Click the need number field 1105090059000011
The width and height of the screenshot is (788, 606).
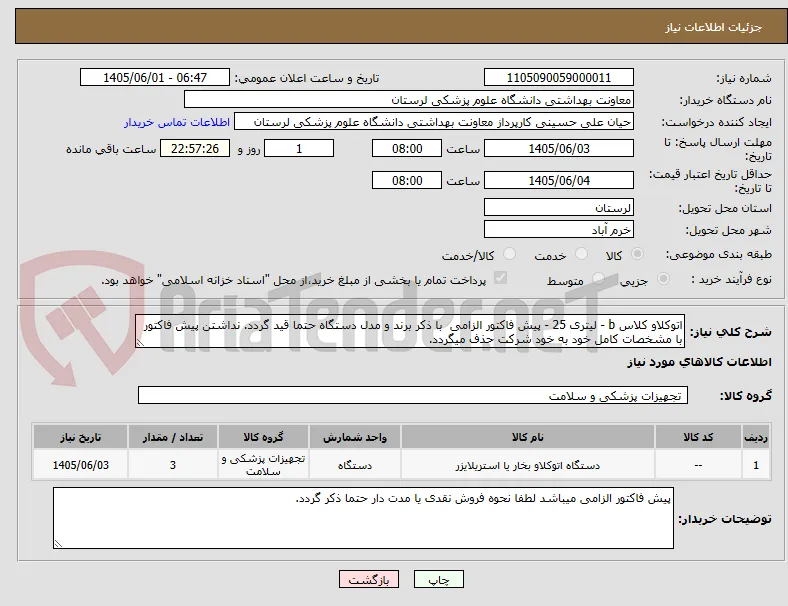tap(559, 77)
